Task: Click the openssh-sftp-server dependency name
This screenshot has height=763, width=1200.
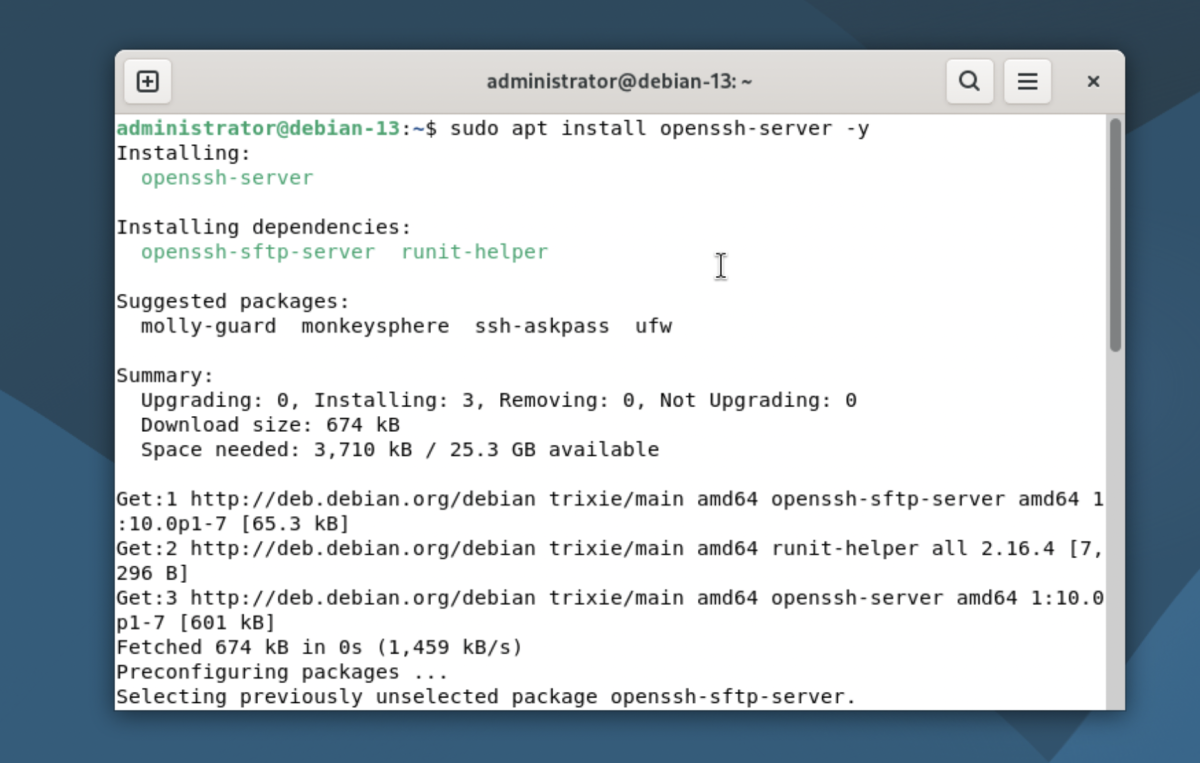Action: [258, 252]
